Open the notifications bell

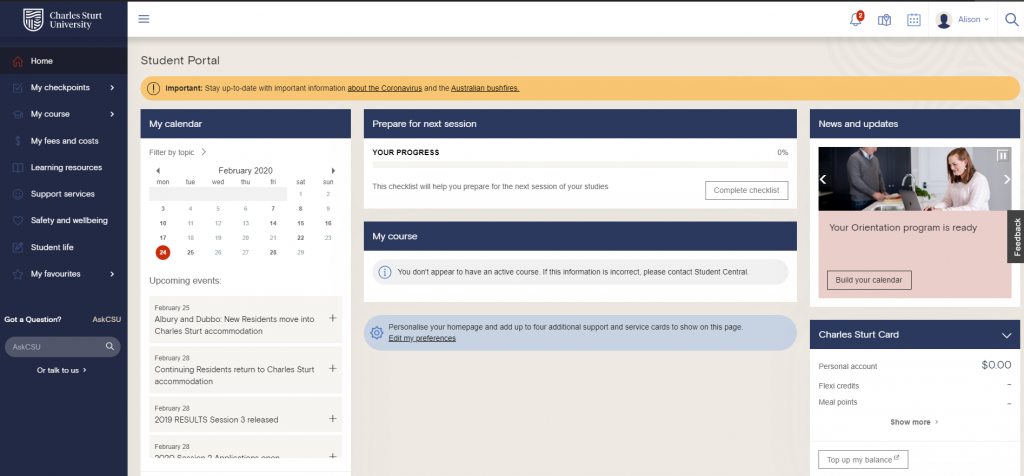(x=856, y=19)
